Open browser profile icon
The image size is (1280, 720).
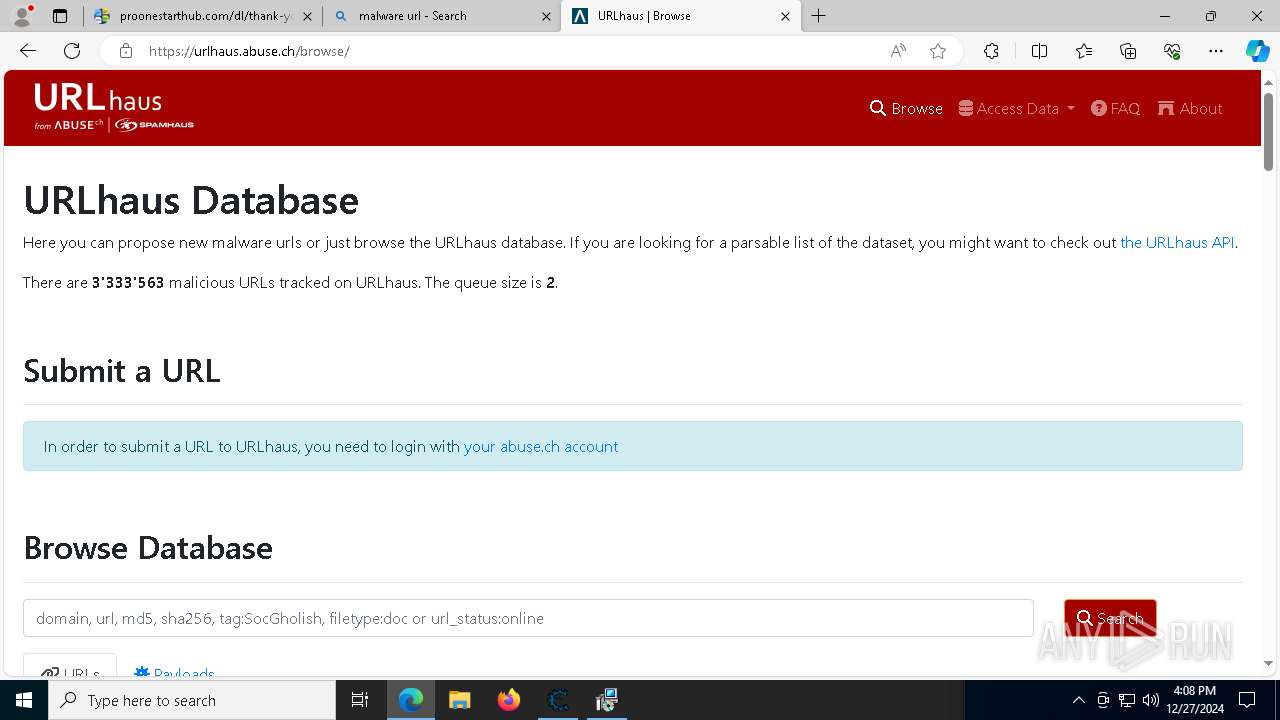click(22, 16)
